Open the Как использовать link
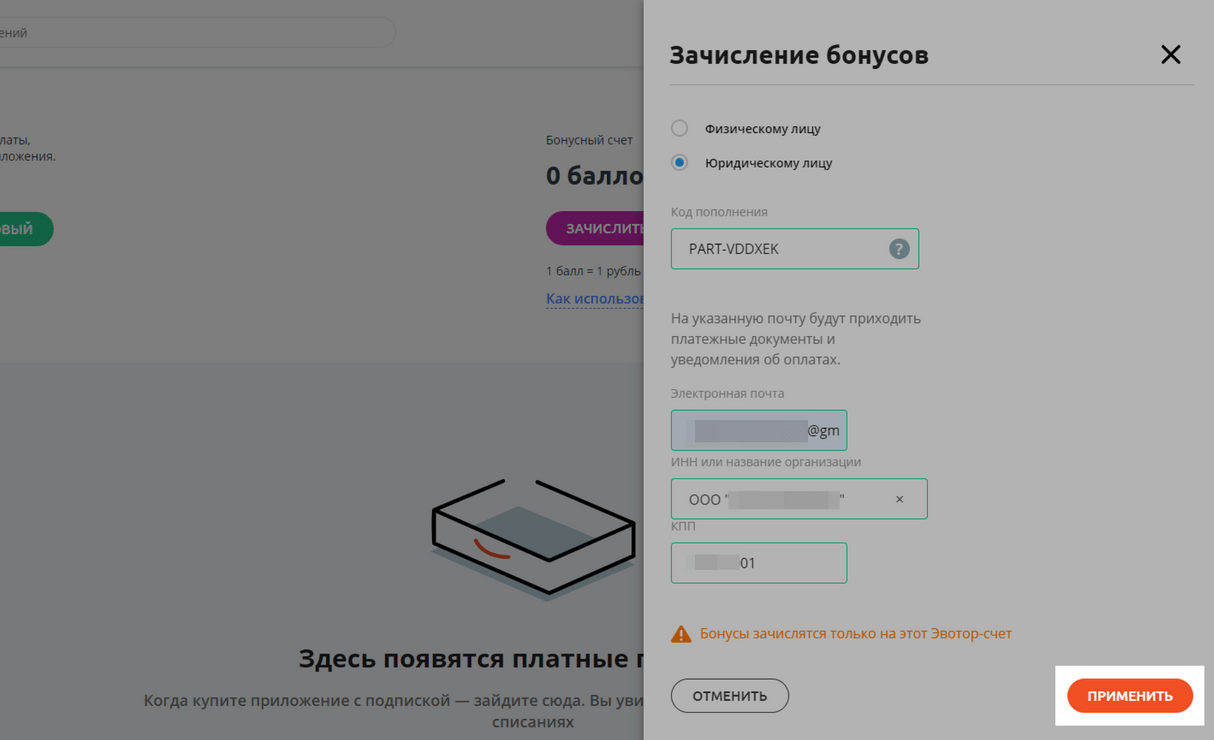 pyautogui.click(x=595, y=299)
